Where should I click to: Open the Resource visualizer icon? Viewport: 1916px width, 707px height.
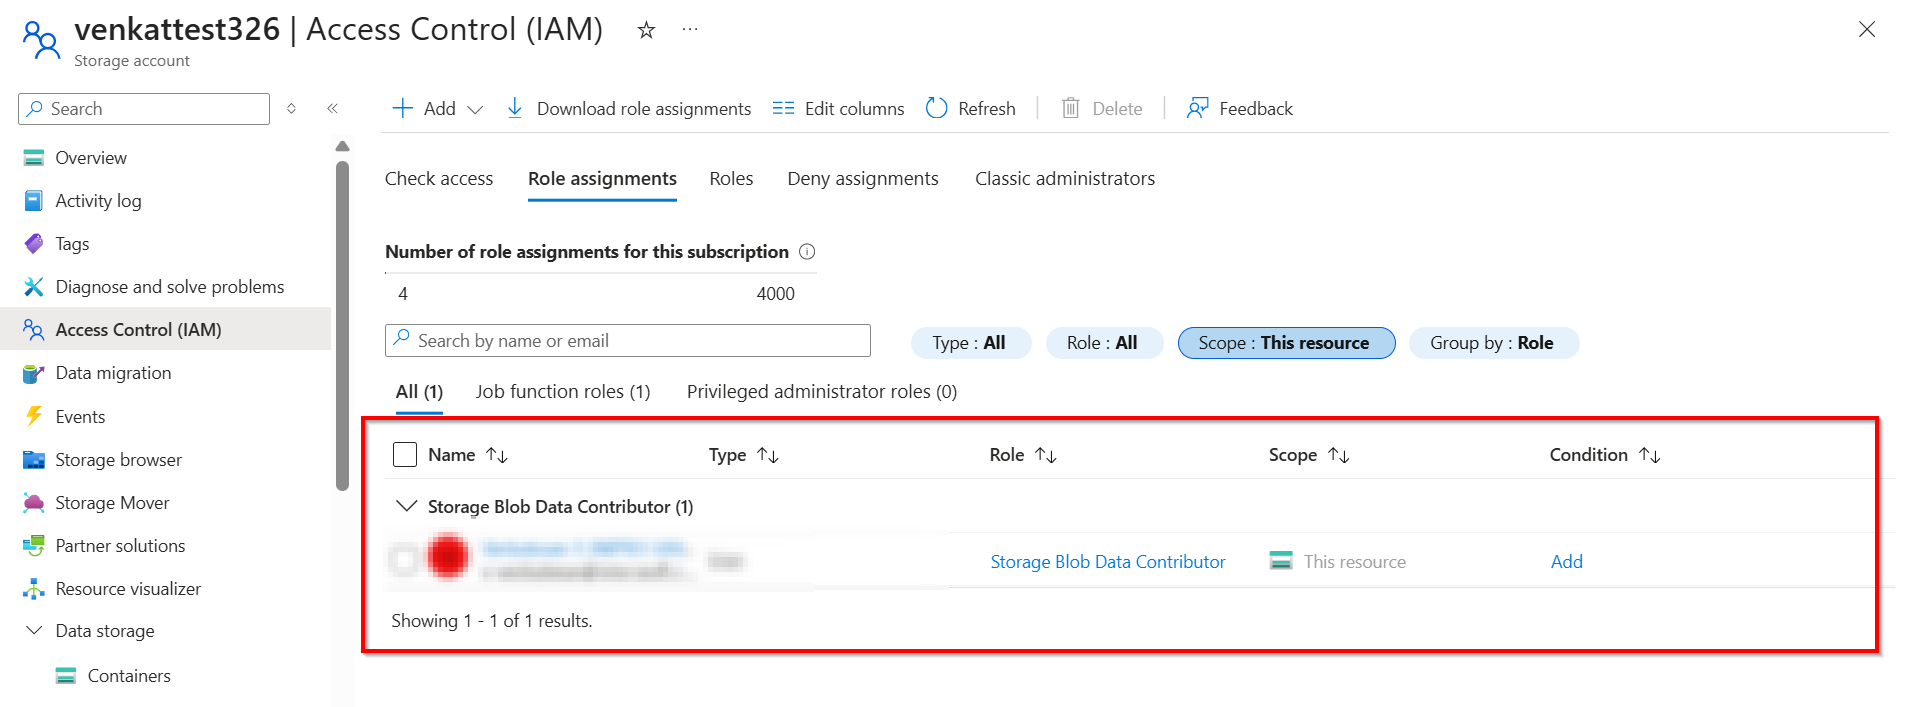click(34, 589)
